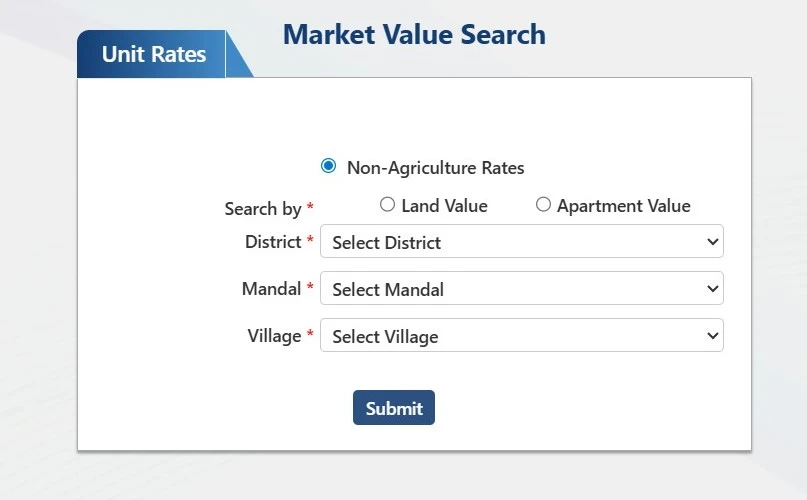Click the District dropdown chevron arrow
Viewport: 807px width, 500px height.
[x=712, y=242]
